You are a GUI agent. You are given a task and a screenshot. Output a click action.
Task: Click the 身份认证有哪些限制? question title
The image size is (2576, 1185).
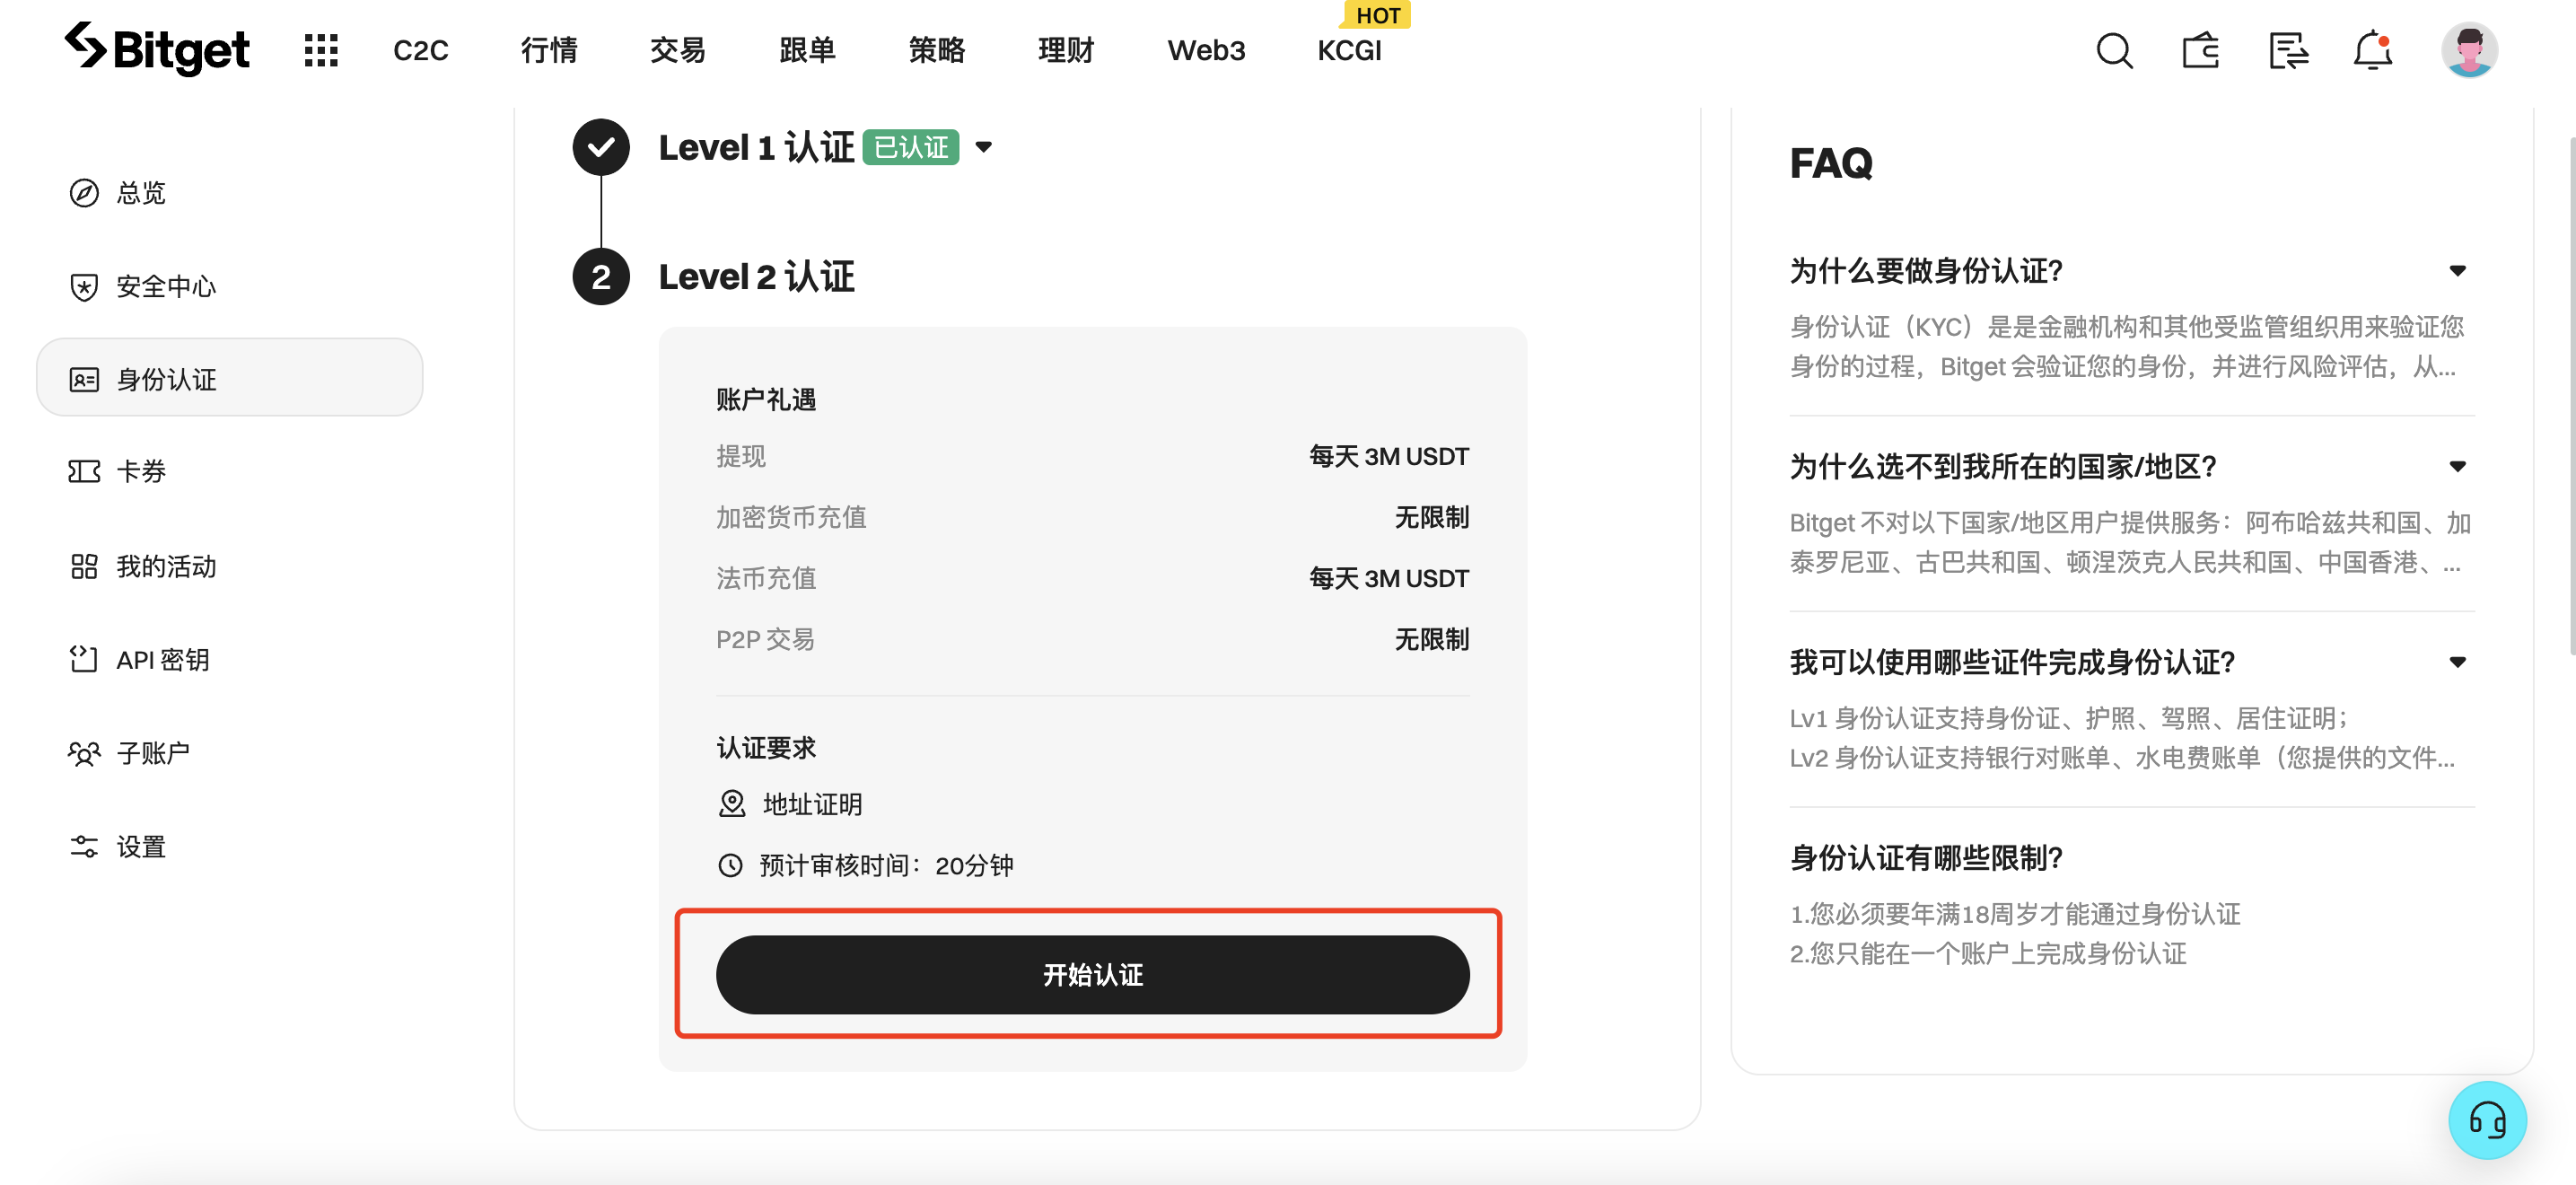(x=1926, y=858)
